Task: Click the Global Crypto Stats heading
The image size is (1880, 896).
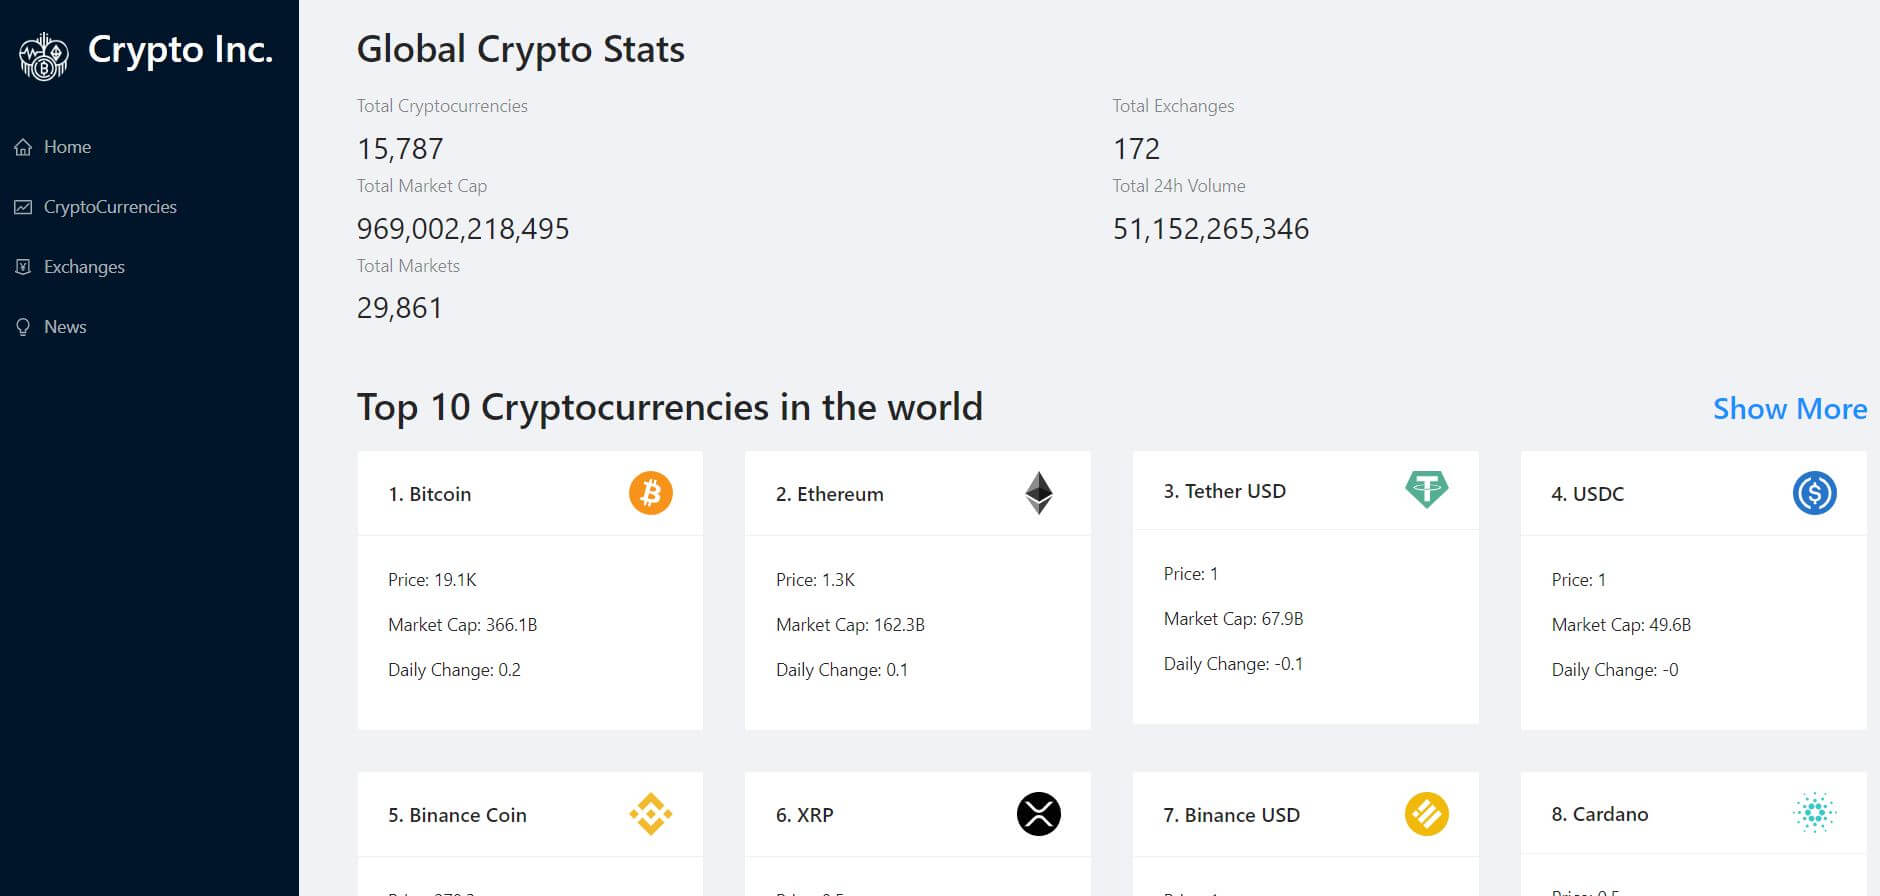Action: (521, 50)
